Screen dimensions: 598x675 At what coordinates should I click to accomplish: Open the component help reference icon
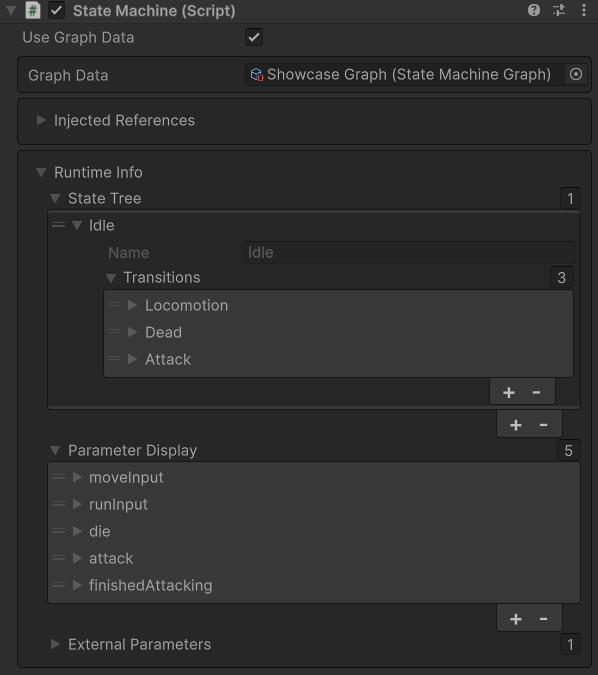click(x=534, y=10)
